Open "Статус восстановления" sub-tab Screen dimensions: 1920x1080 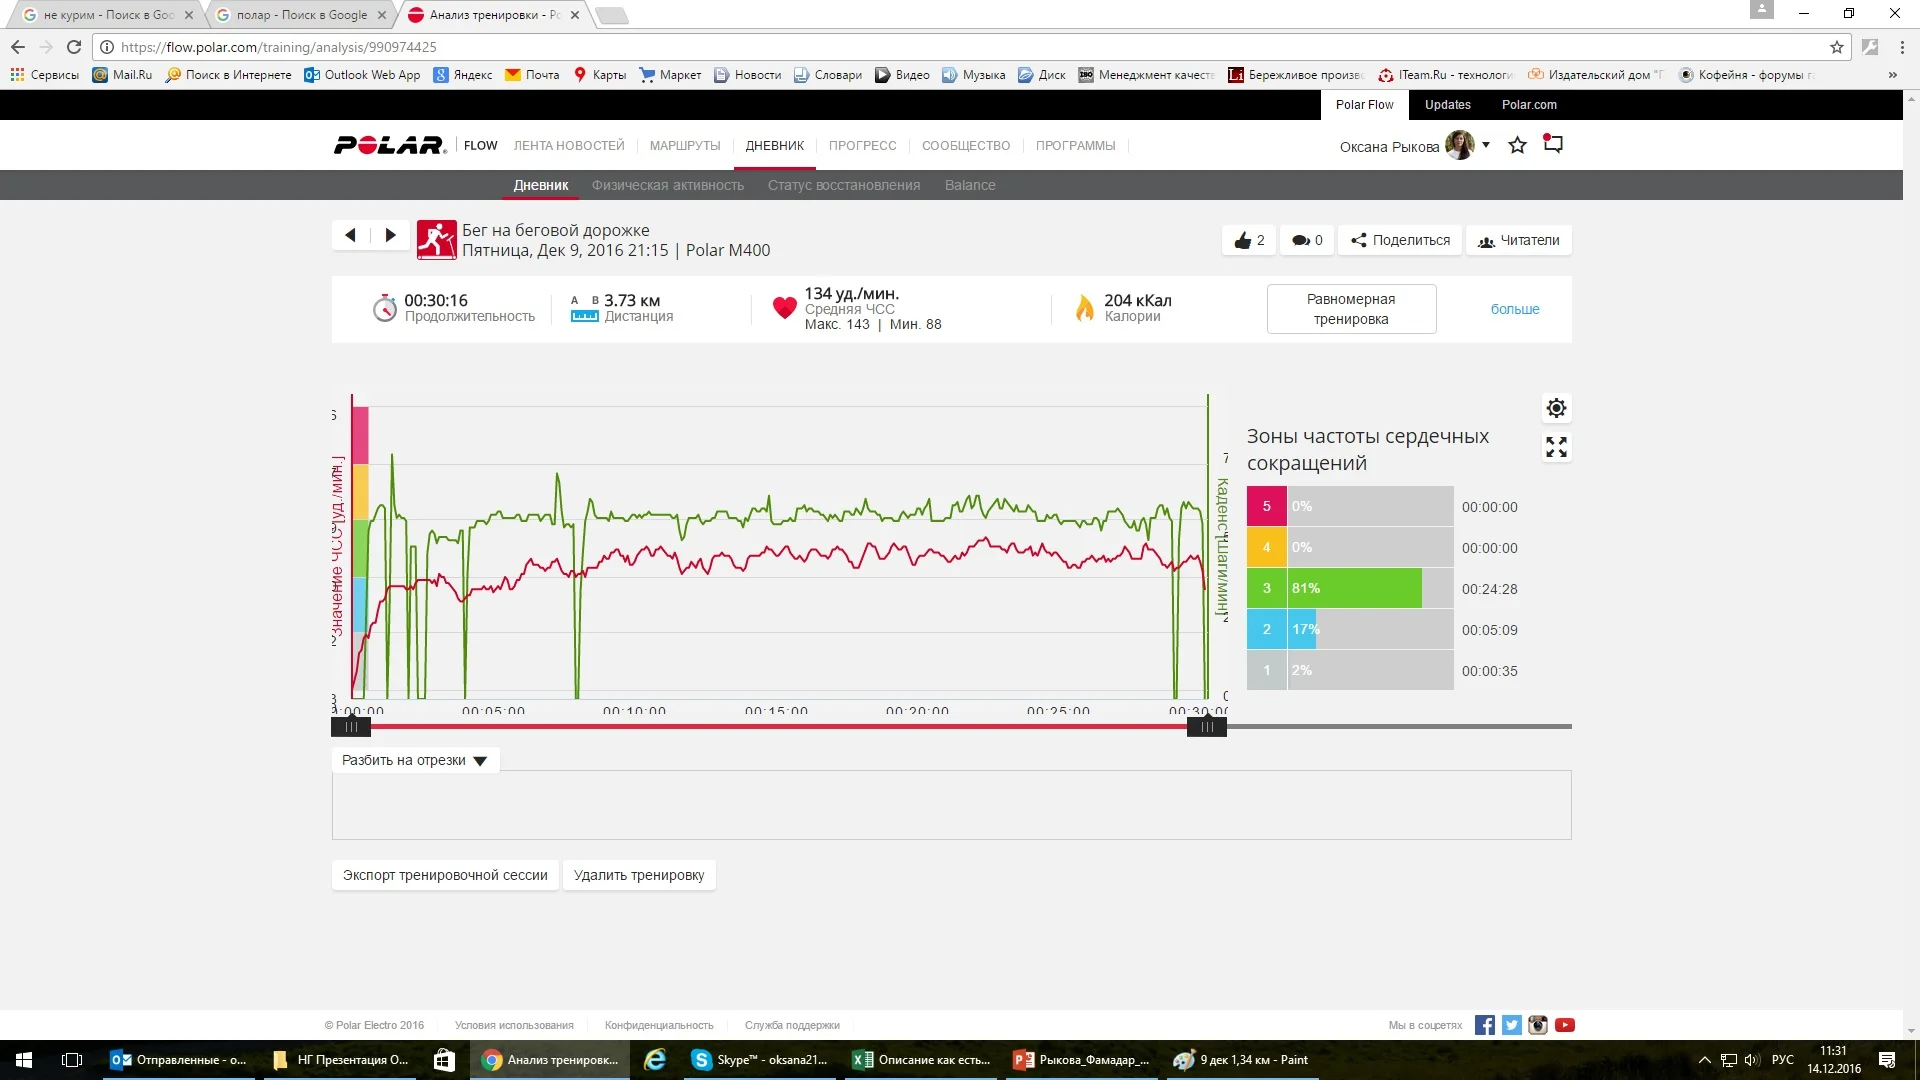coord(843,185)
